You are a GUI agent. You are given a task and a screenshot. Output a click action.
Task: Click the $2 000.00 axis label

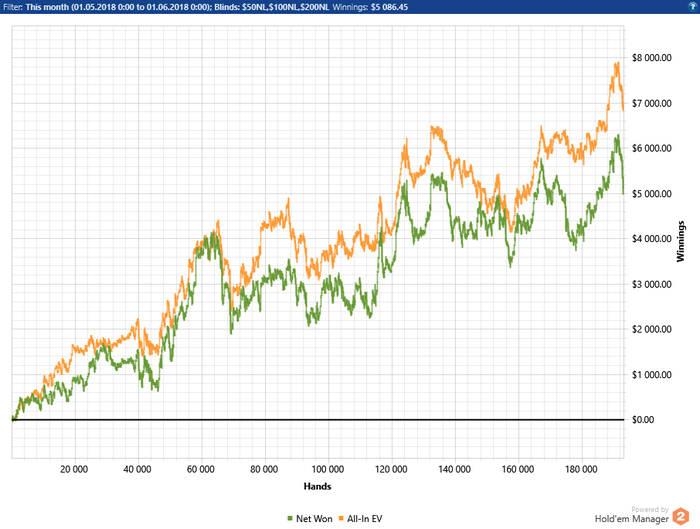652,329
